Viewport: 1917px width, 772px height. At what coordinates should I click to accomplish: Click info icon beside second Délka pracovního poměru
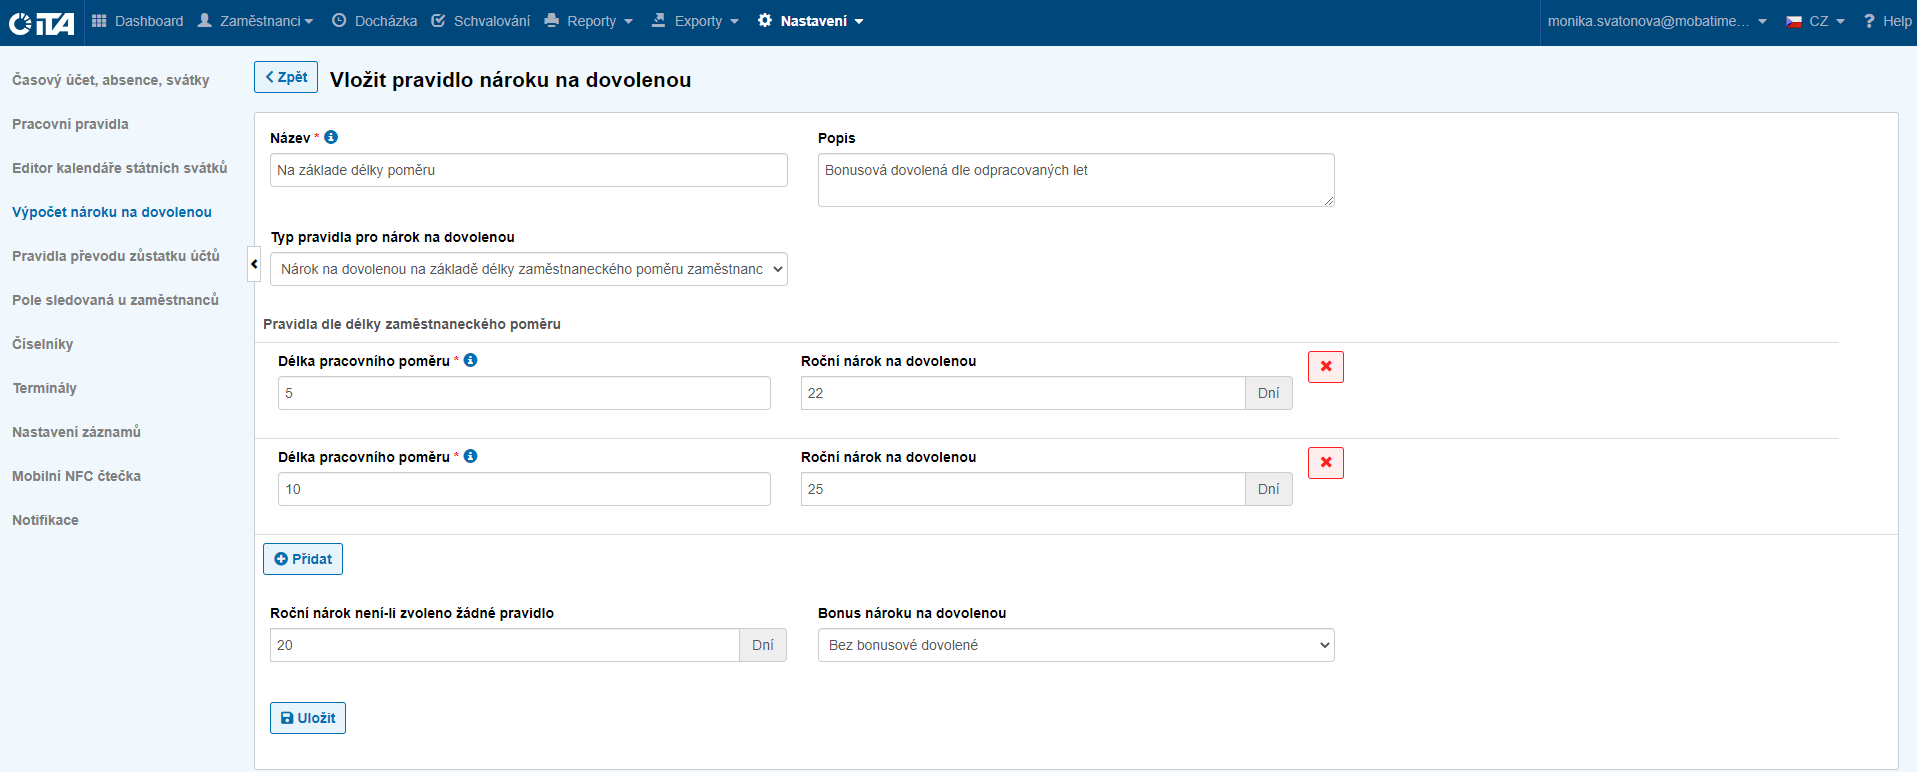coord(470,456)
